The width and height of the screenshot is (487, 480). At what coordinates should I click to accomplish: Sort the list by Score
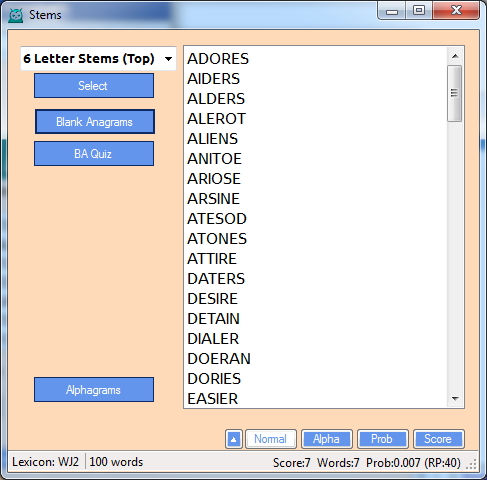coord(439,439)
